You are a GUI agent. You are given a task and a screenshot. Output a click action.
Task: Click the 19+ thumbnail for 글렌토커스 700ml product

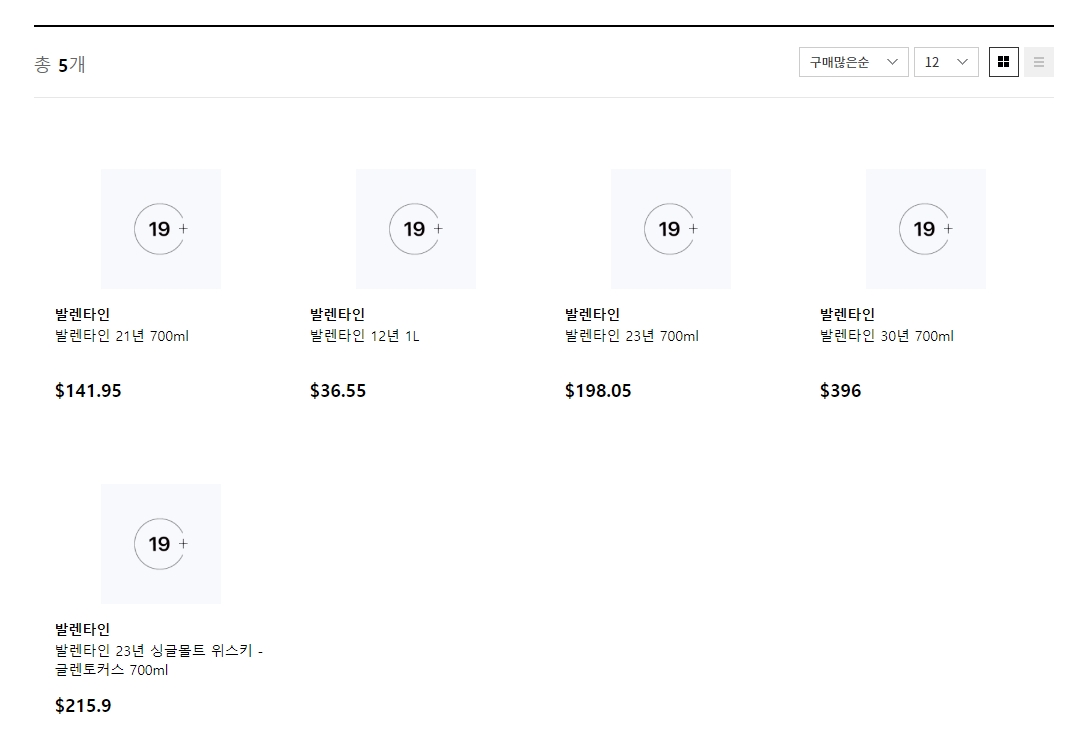161,544
